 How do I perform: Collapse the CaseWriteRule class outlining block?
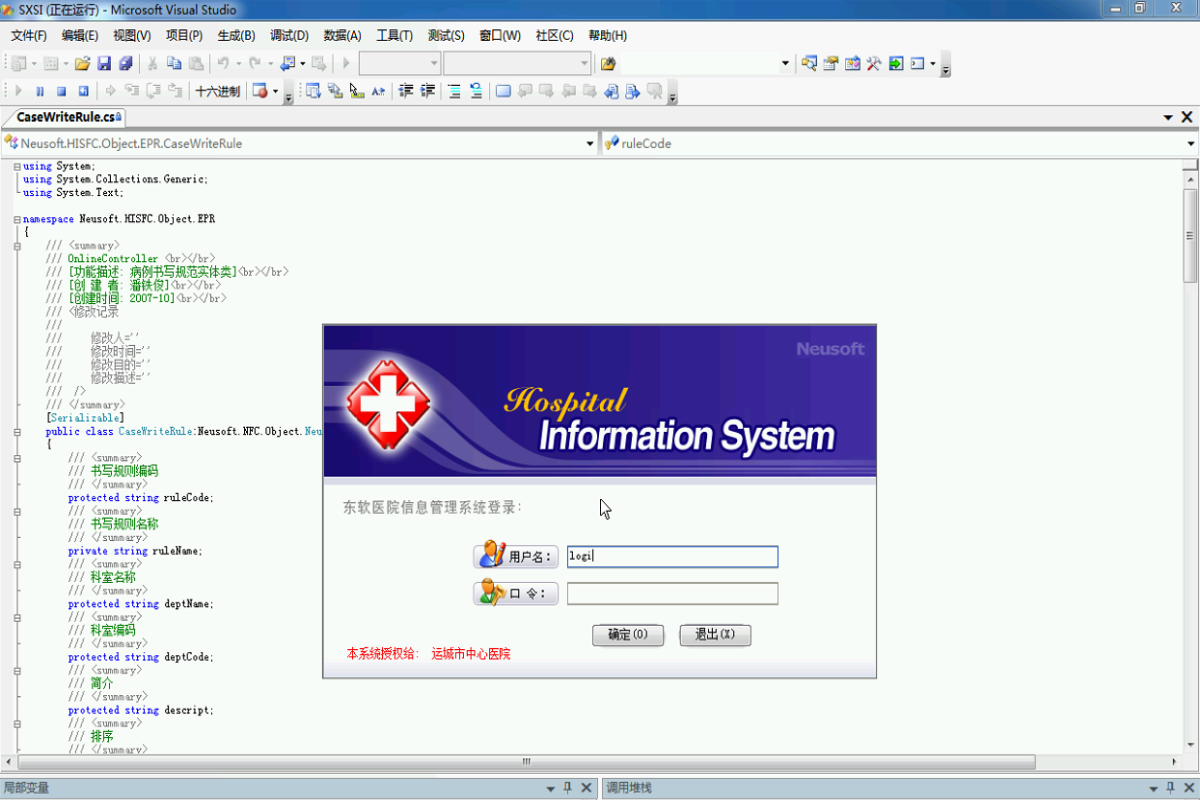pyautogui.click(x=17, y=431)
